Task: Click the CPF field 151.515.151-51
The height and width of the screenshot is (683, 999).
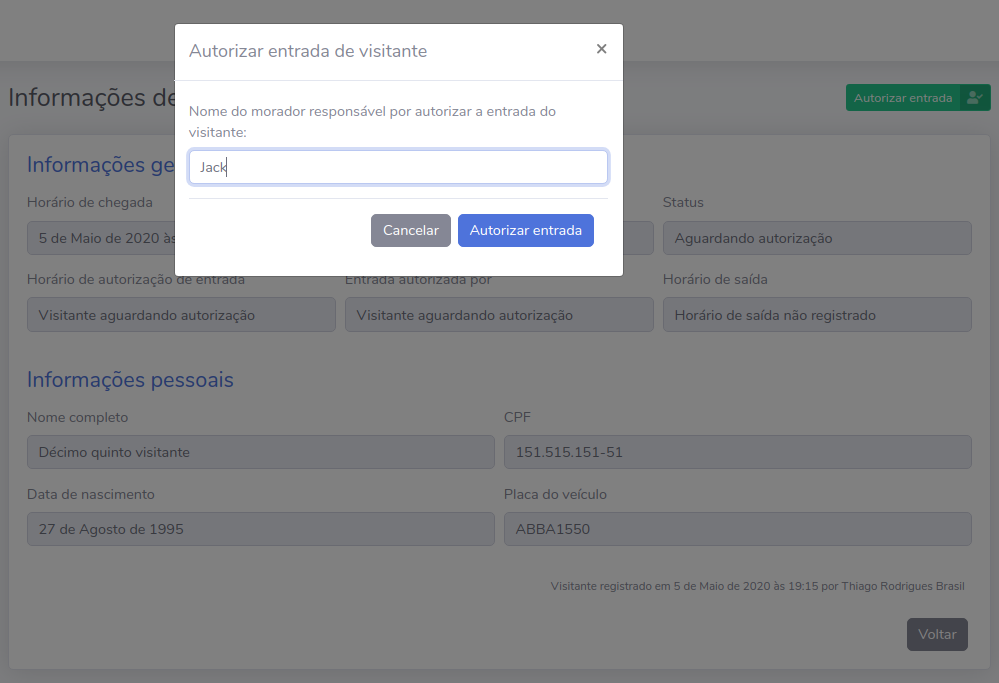Action: (x=738, y=452)
